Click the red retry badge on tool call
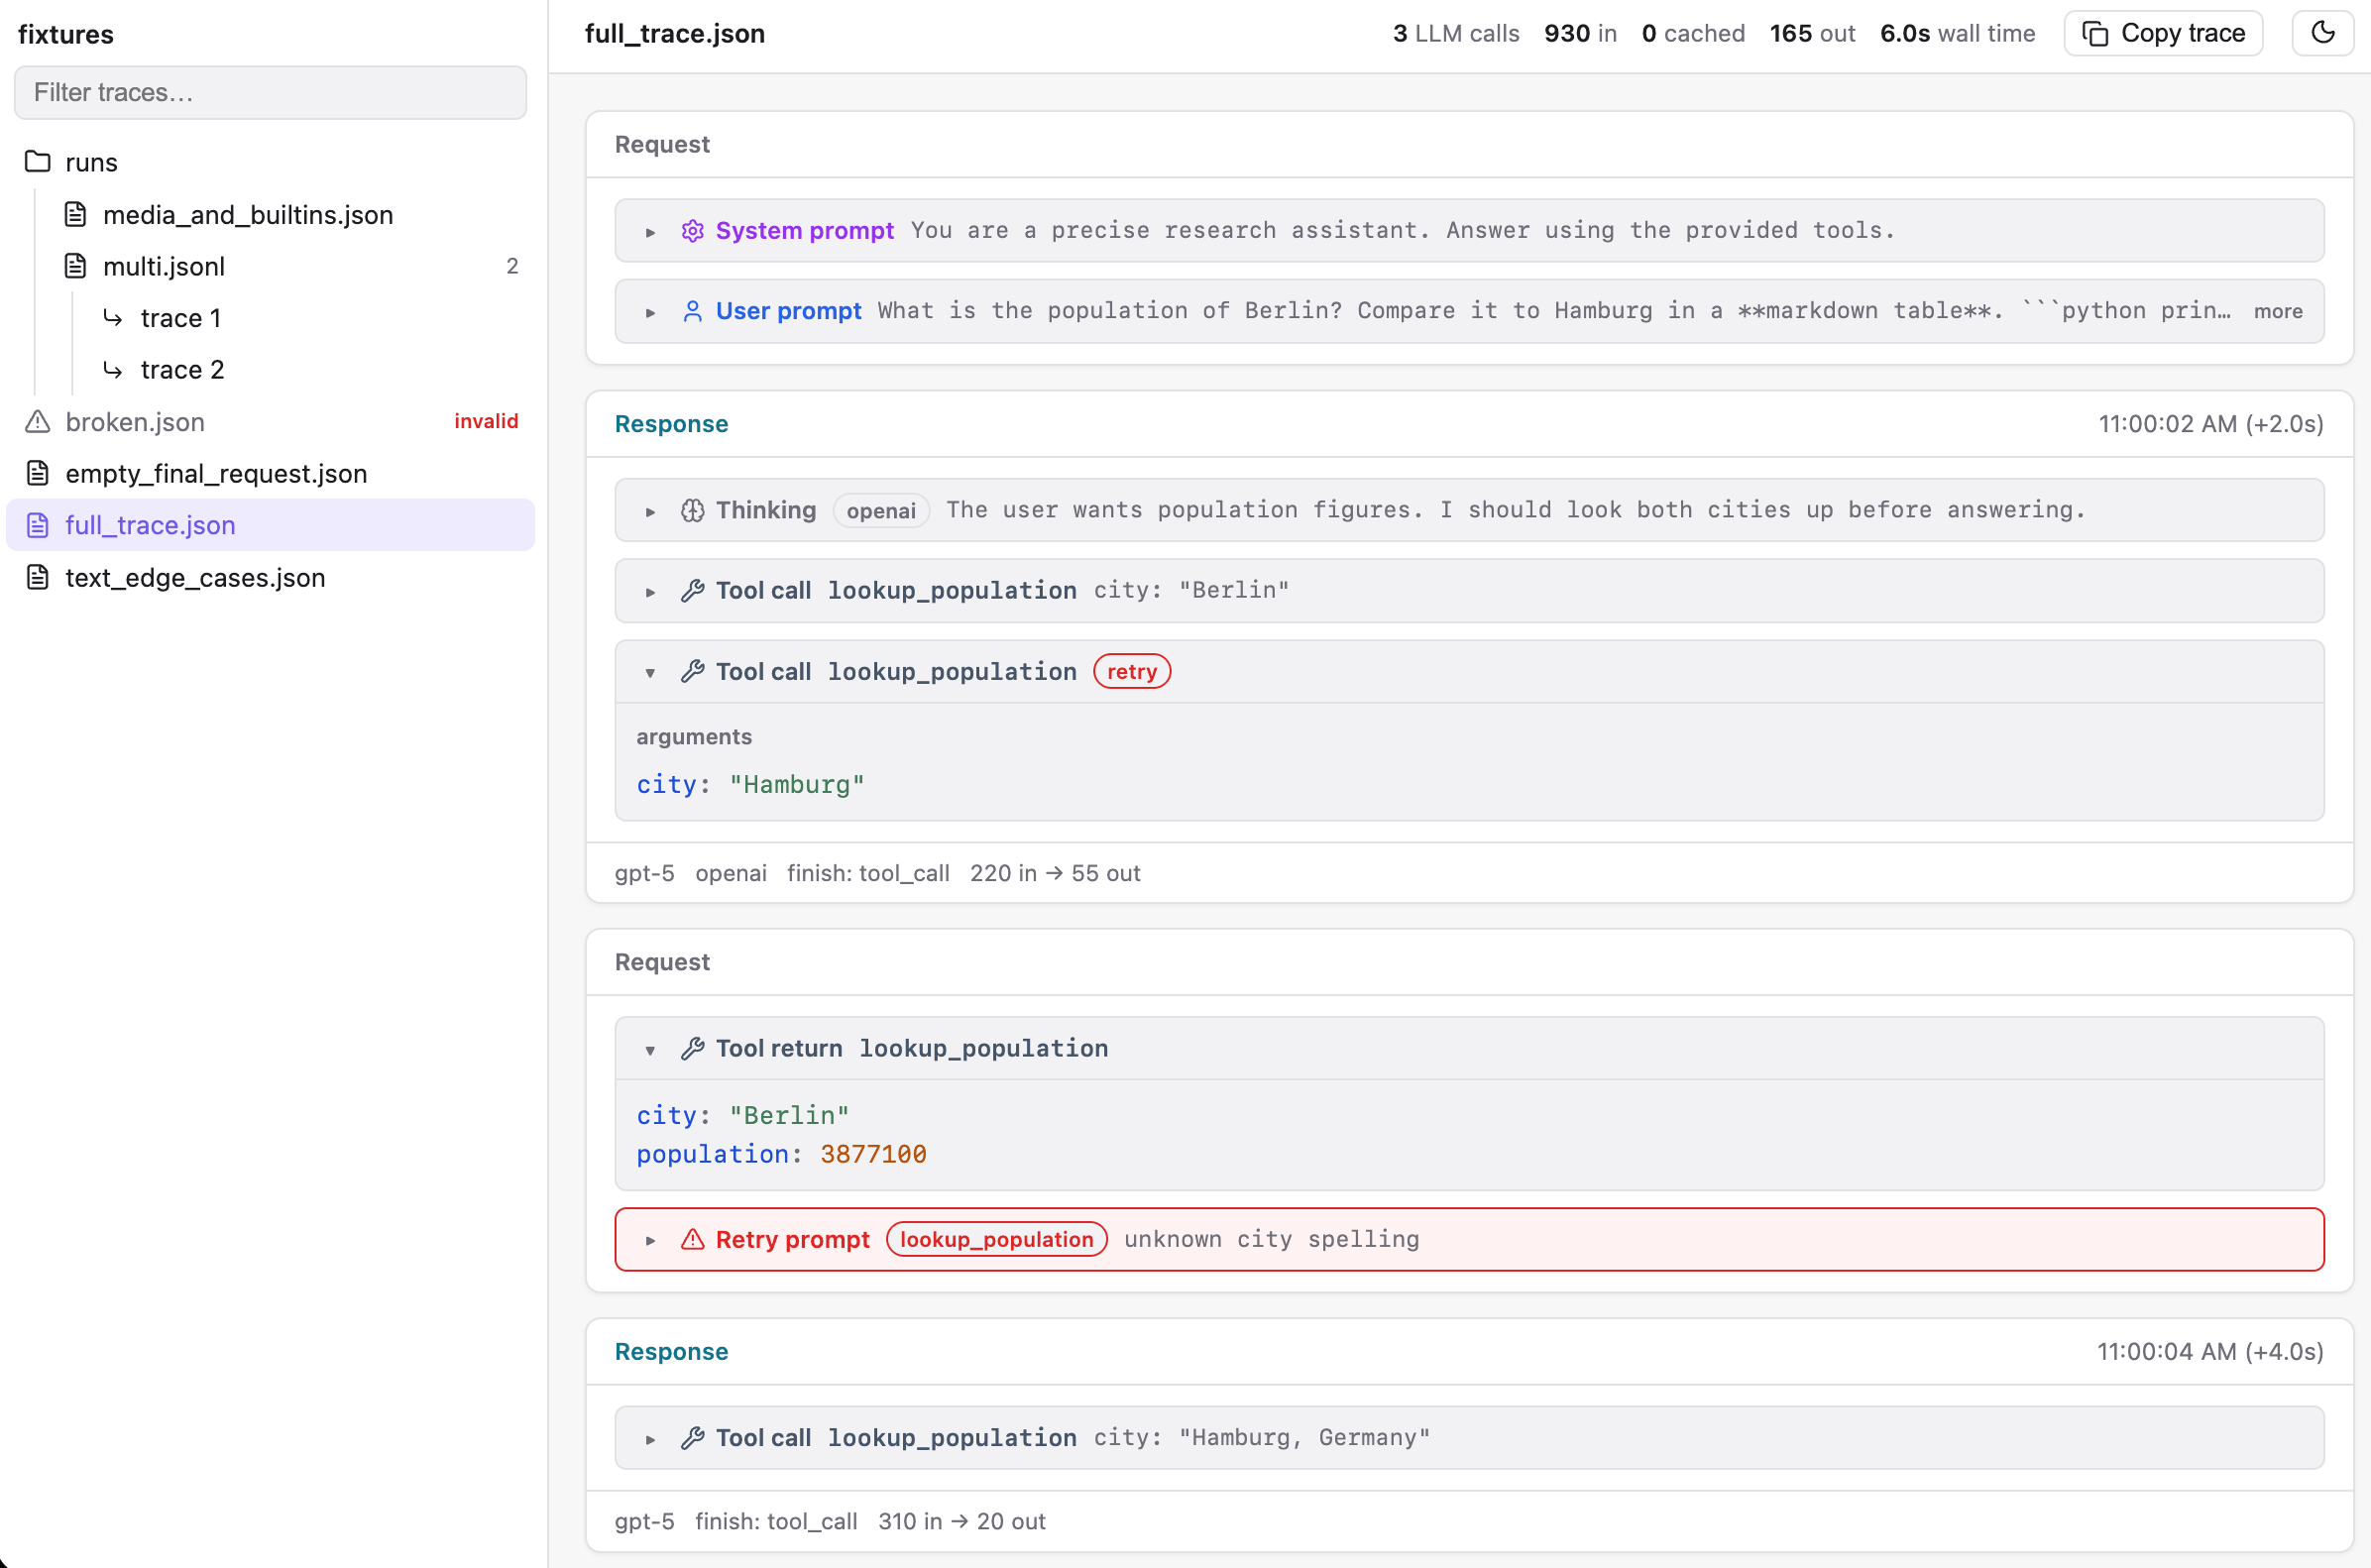 coord(1131,672)
